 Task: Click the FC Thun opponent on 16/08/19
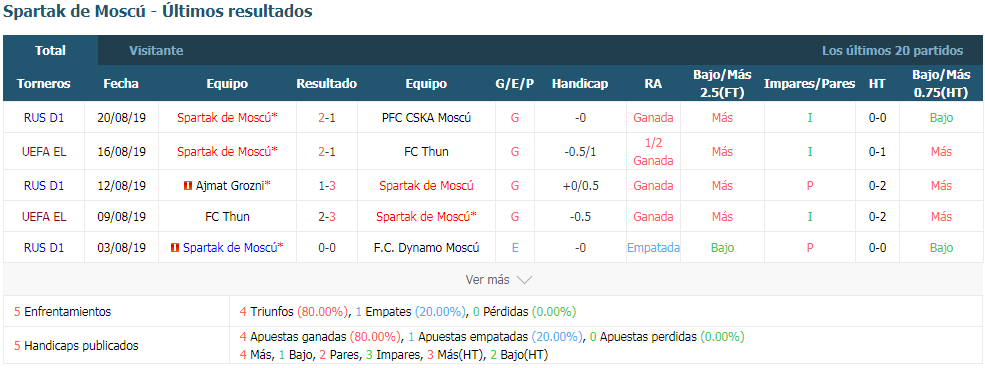coord(426,151)
